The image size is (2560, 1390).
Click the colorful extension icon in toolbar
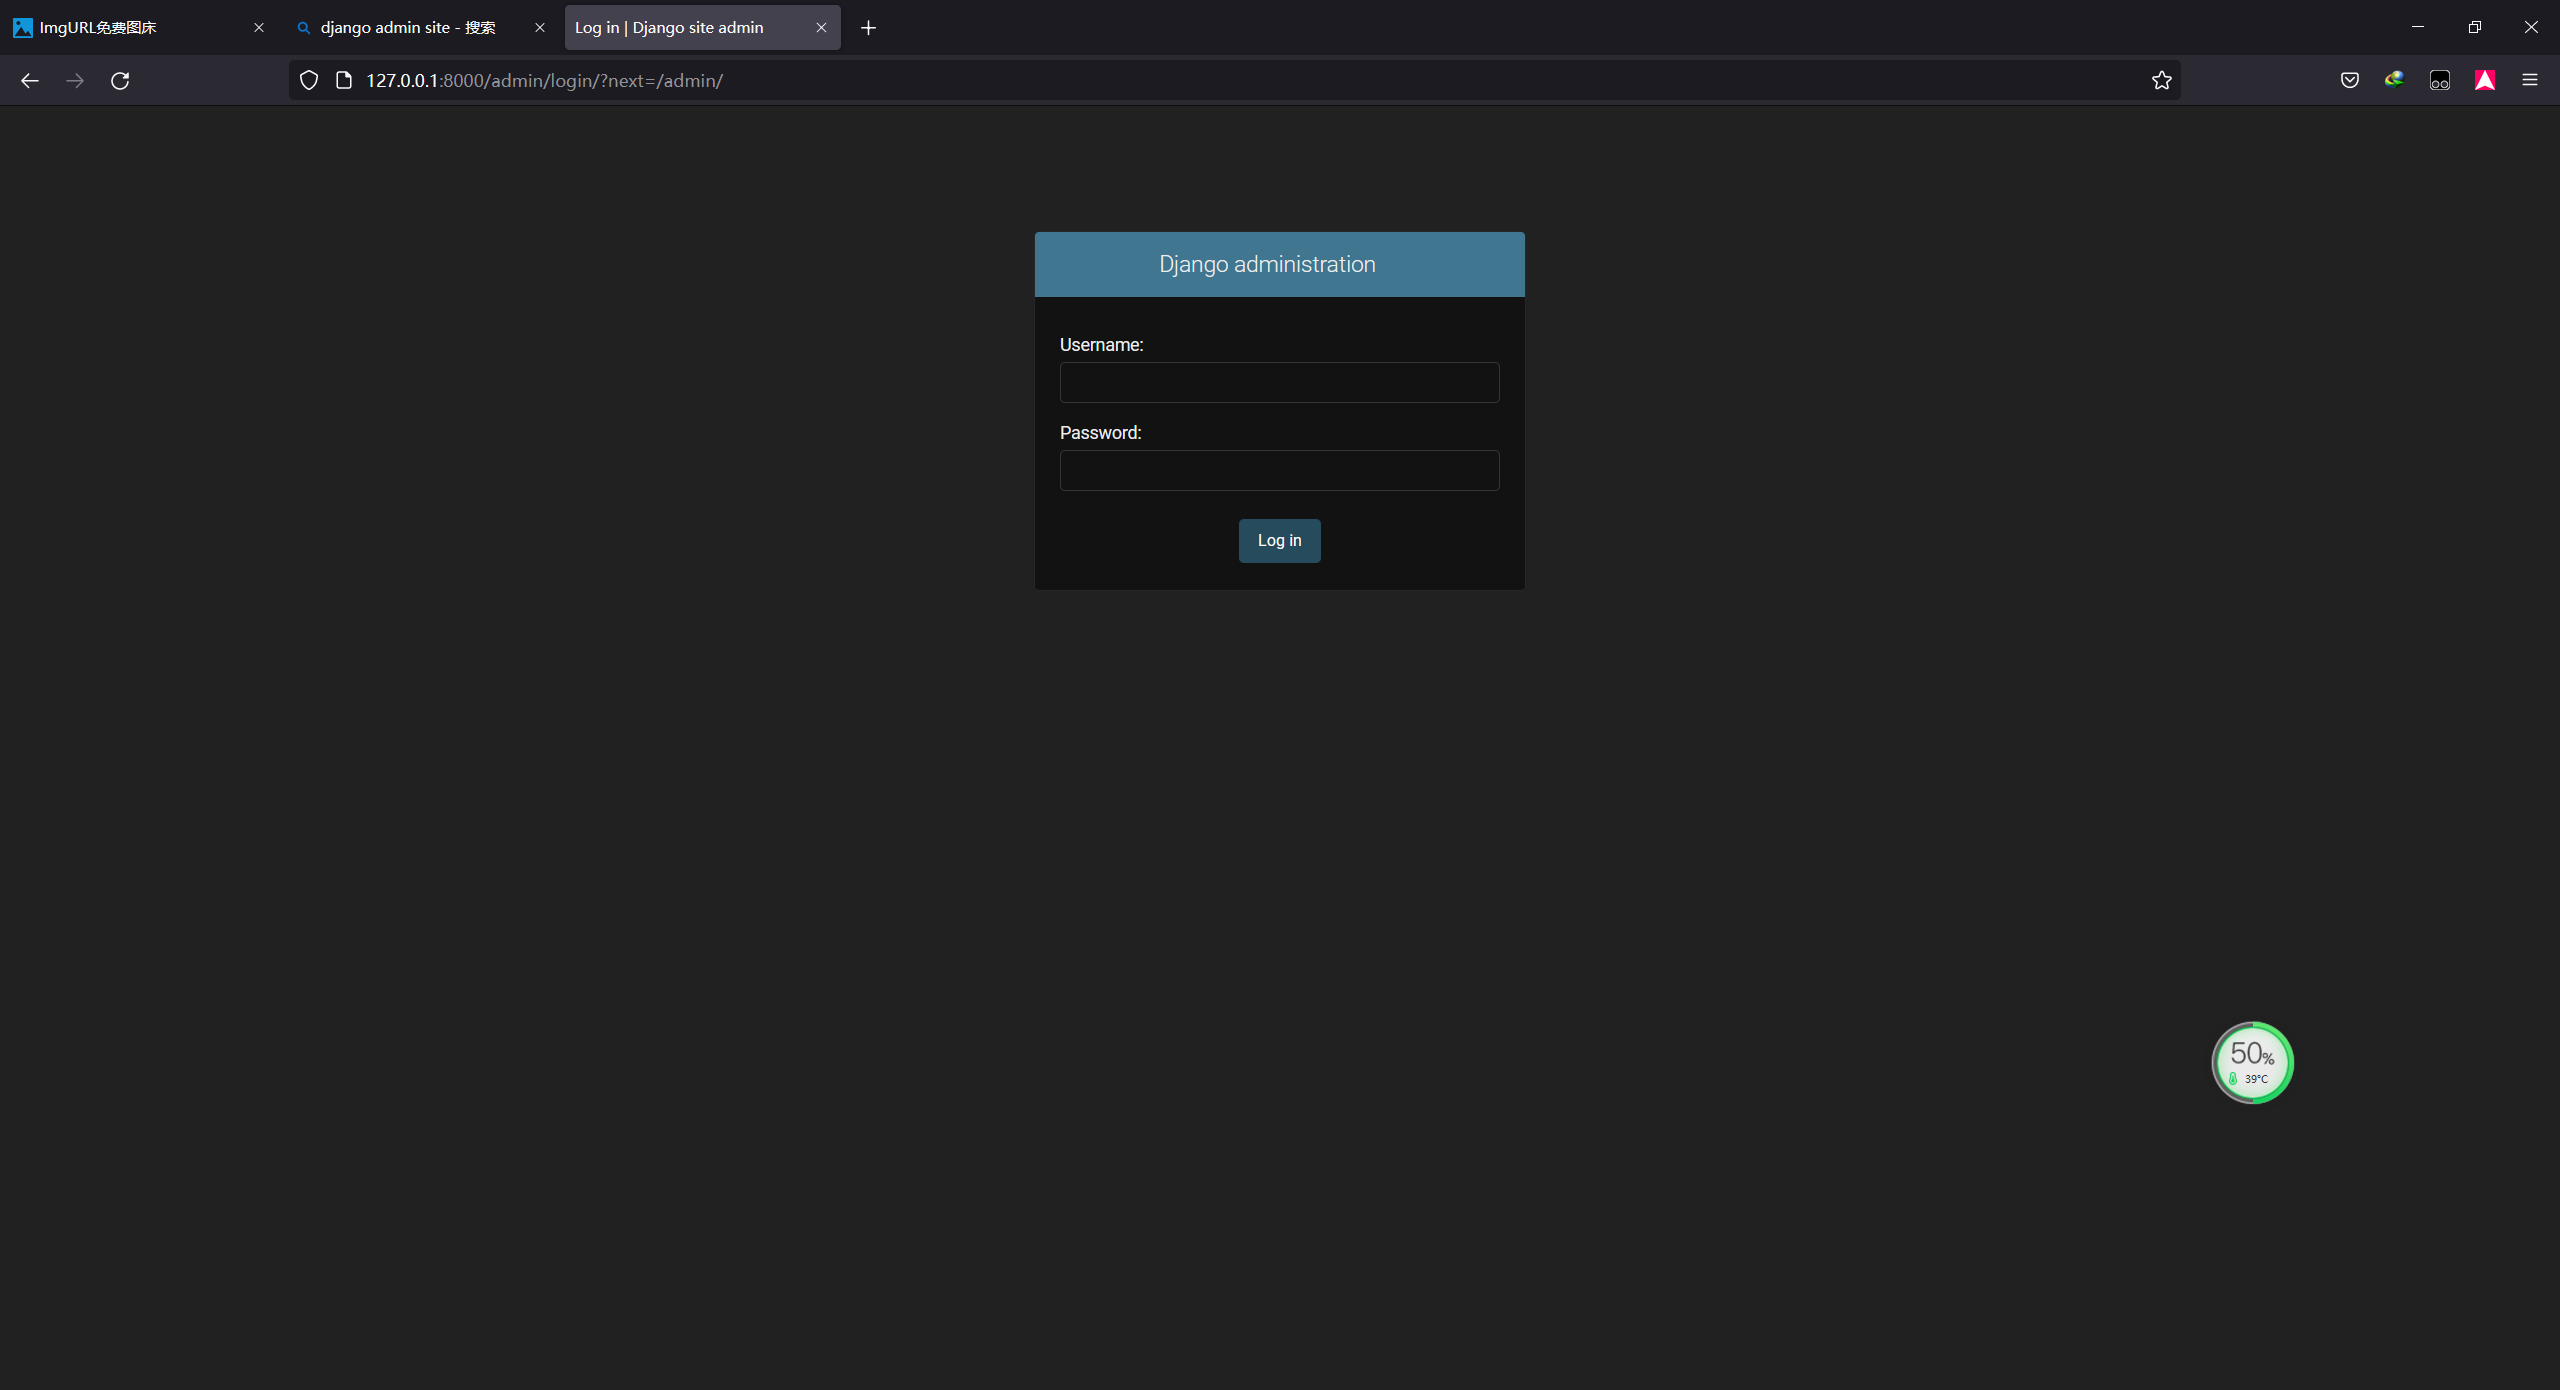pyautogui.click(x=2394, y=80)
